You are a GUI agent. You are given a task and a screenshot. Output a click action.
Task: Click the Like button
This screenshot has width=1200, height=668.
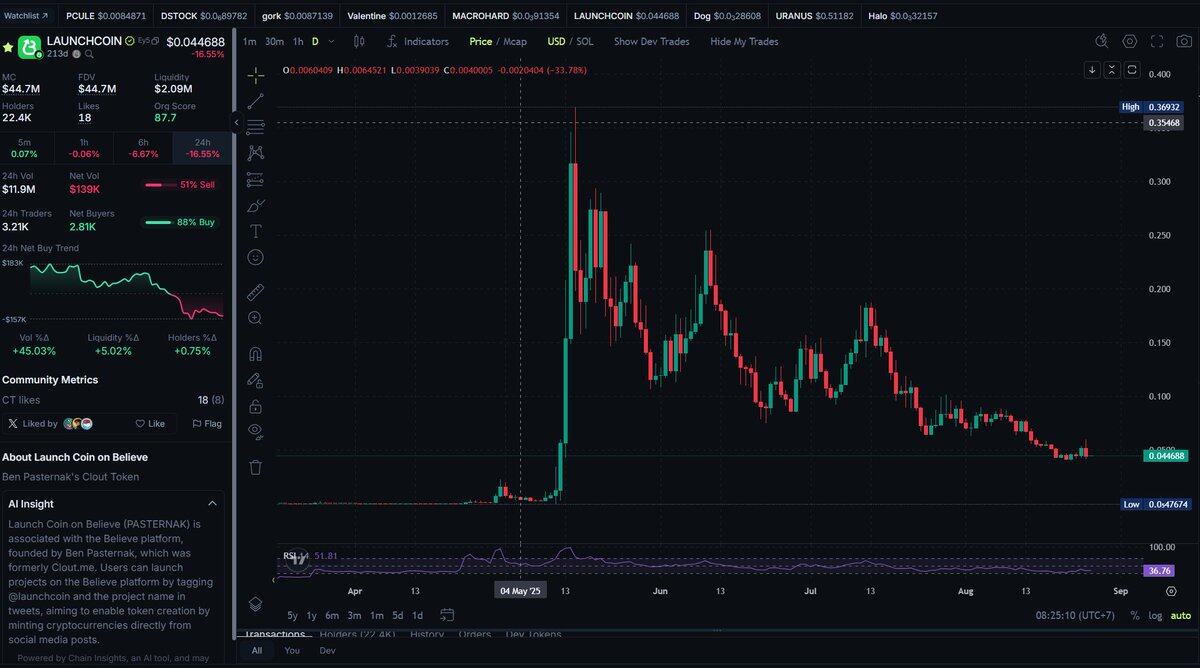(150, 424)
